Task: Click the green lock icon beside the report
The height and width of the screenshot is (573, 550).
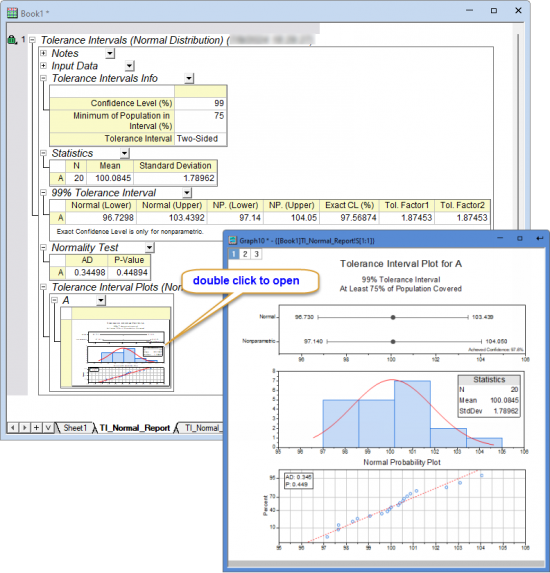Action: 12,39
